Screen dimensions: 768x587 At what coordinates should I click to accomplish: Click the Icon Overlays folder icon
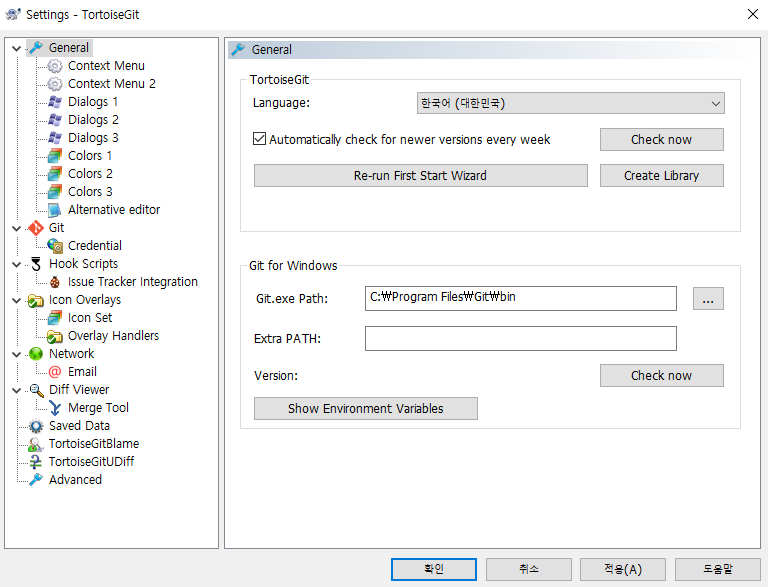pos(36,300)
